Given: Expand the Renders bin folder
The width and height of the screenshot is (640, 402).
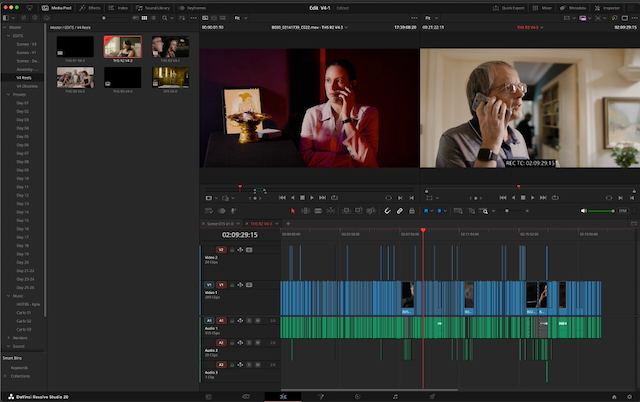Looking at the screenshot, I should point(9,338).
